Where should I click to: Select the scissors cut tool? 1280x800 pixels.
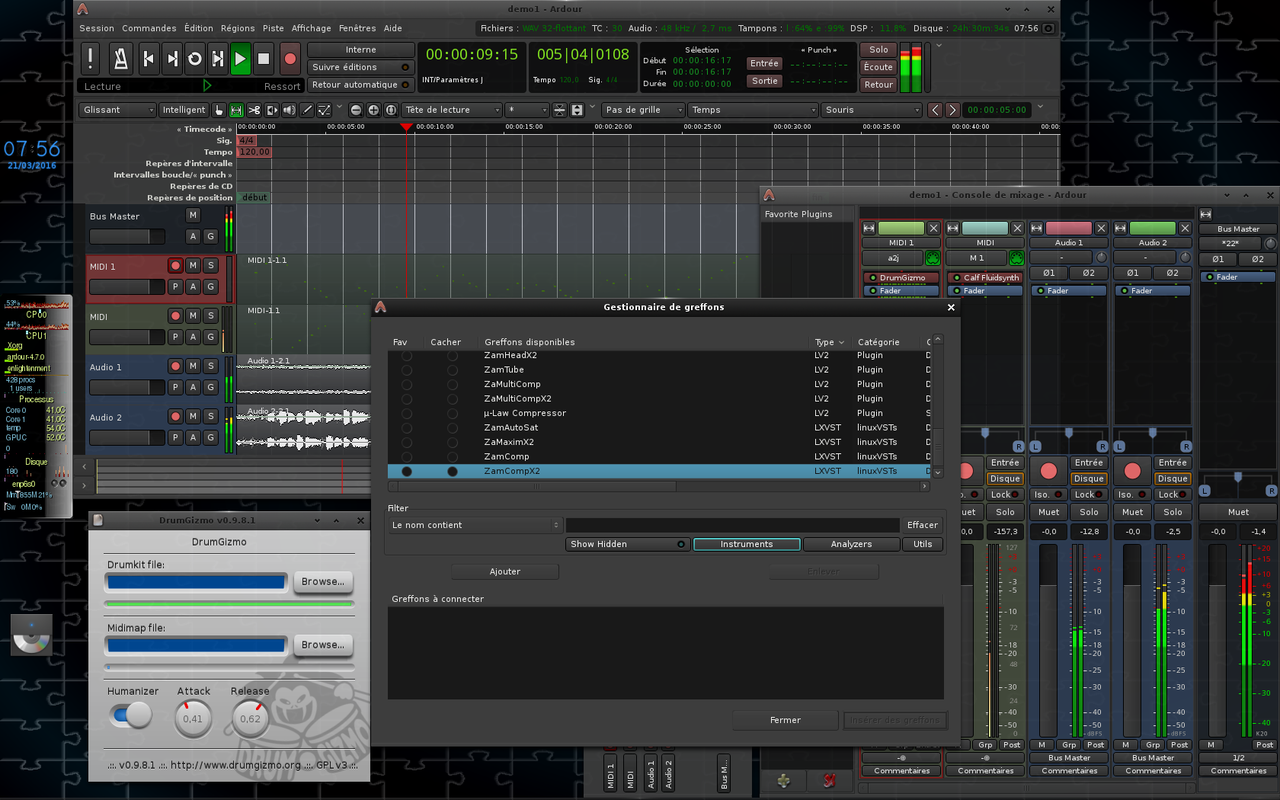[x=254, y=110]
